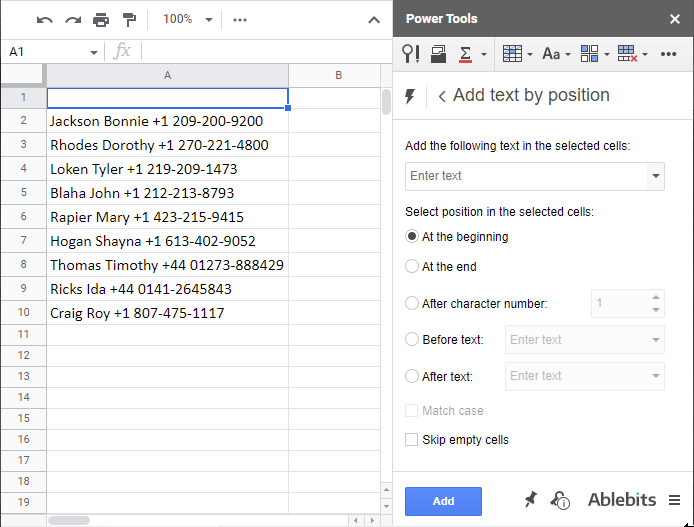
Task: Select cell with Hogan Shayna +1 613-402-9052
Action: click(167, 241)
